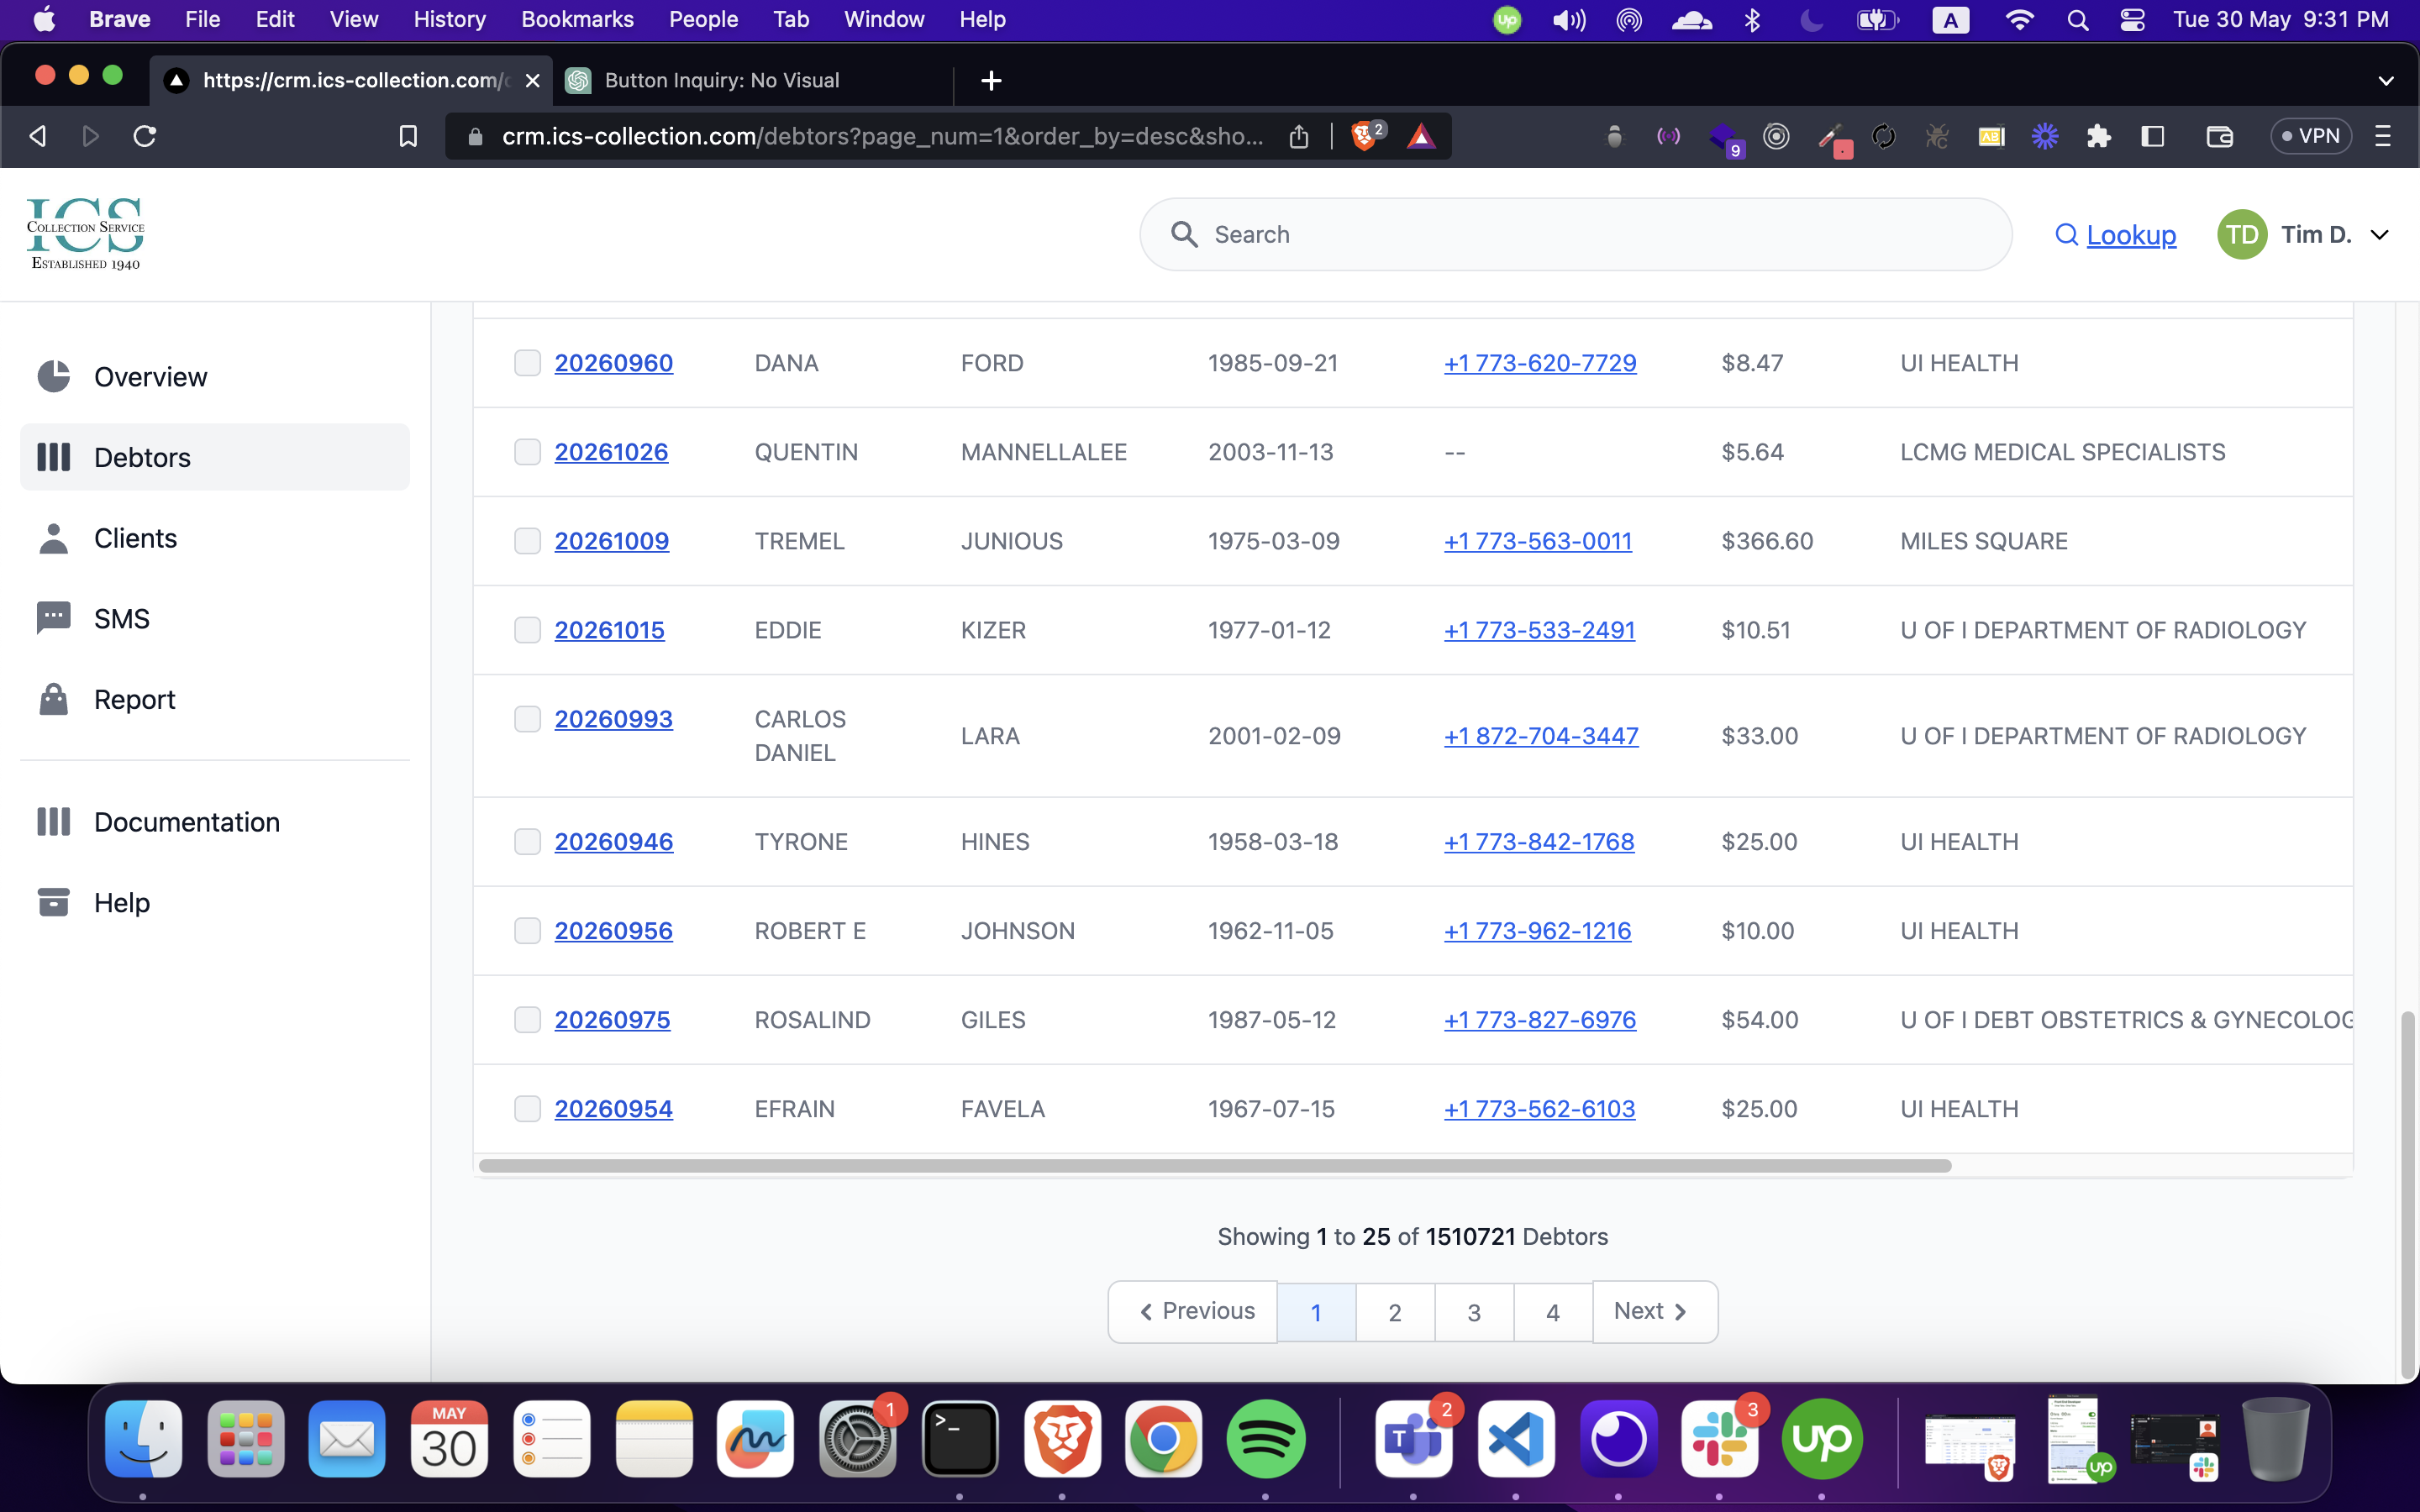Open the Overview pie chart icon
This screenshot has height=1512, width=2420.
point(53,377)
